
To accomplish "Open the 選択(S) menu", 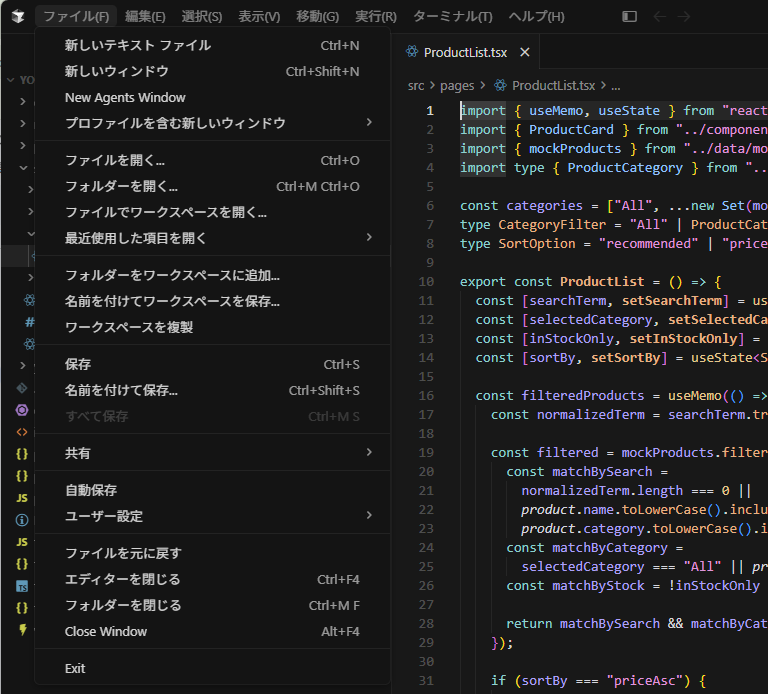I will point(202,17).
